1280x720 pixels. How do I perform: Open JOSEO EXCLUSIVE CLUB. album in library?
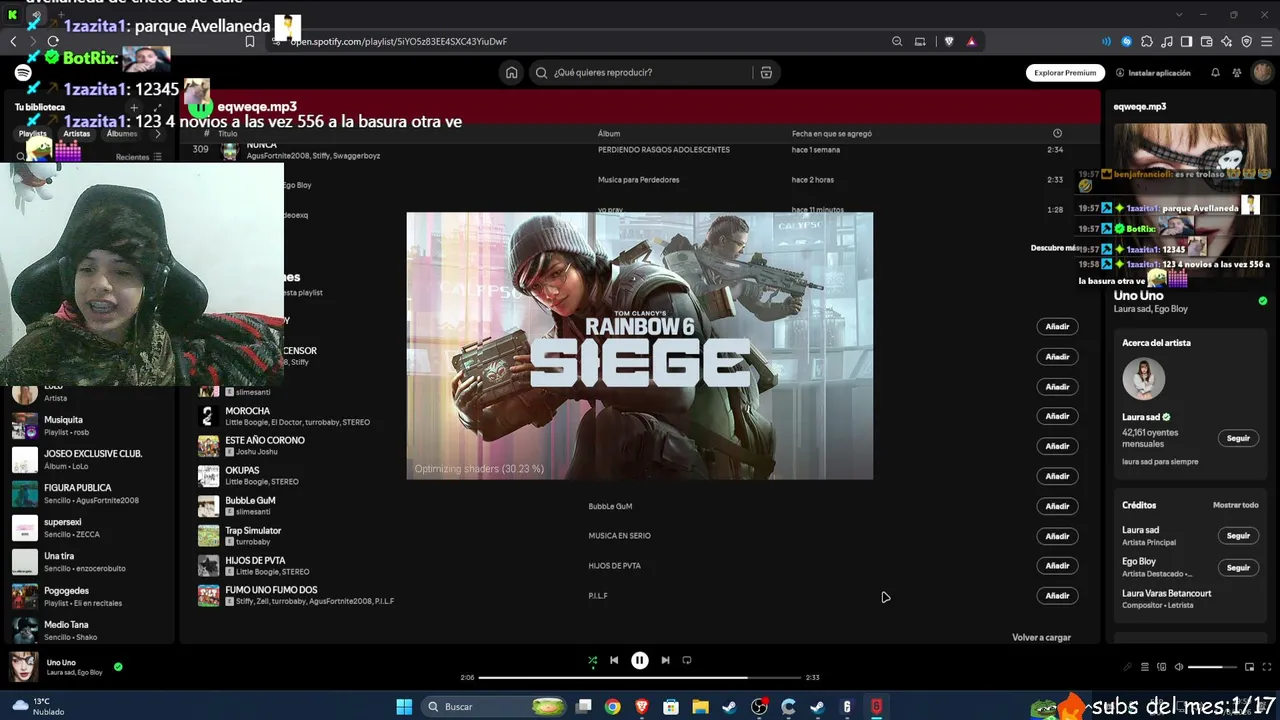tap(88, 460)
